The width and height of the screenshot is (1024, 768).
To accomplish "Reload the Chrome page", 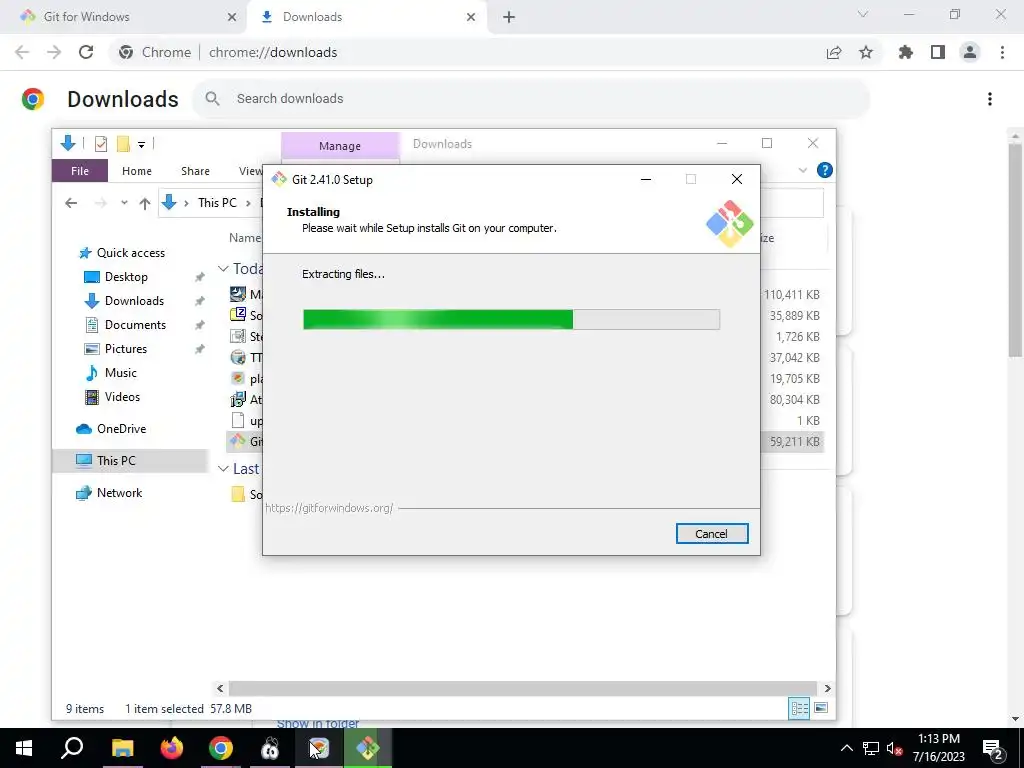I will click(86, 52).
